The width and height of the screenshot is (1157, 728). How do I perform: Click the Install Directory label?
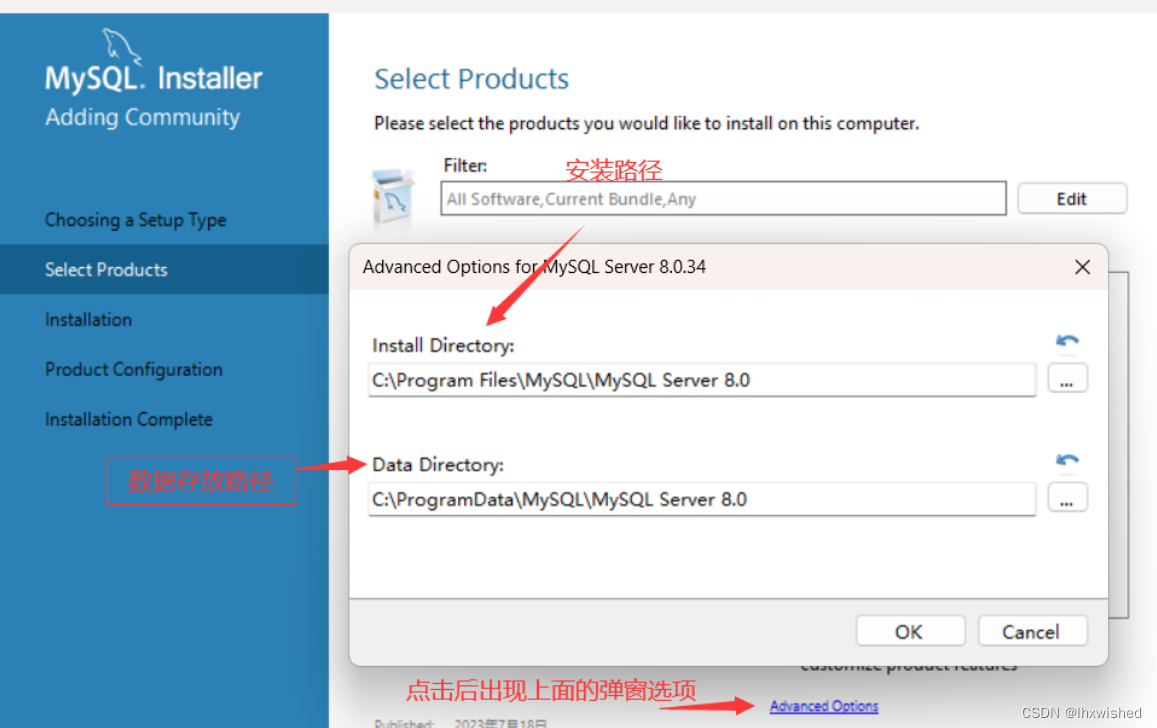(x=443, y=345)
